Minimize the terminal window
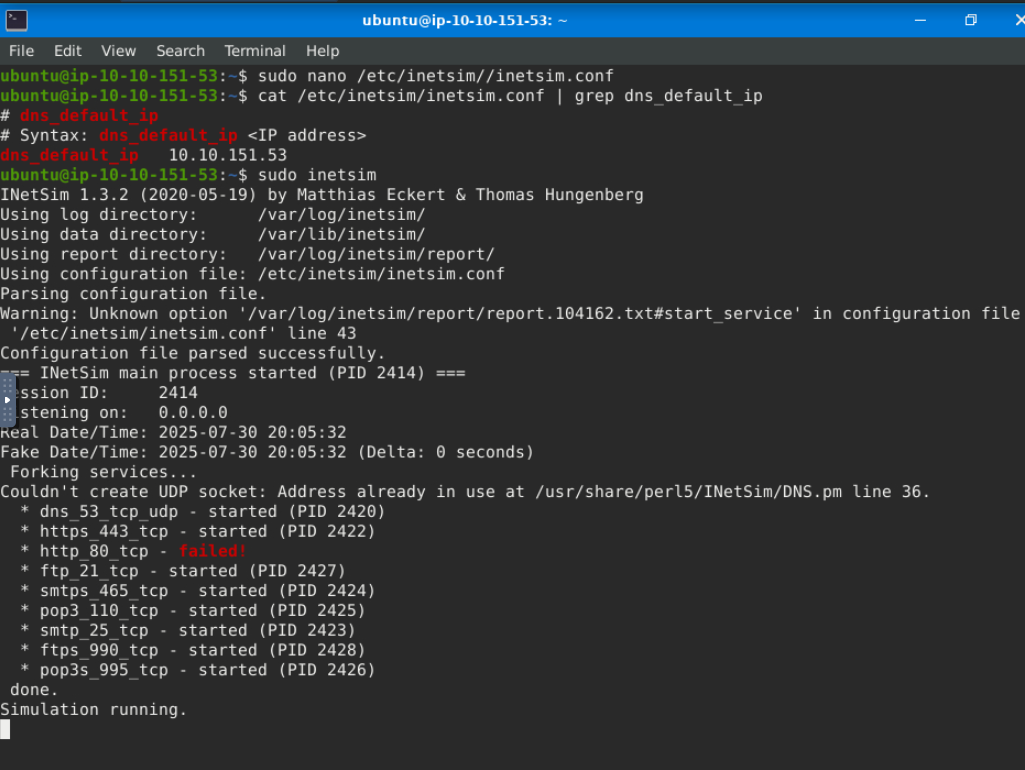Image resolution: width=1025 pixels, height=770 pixels. [x=920, y=20]
